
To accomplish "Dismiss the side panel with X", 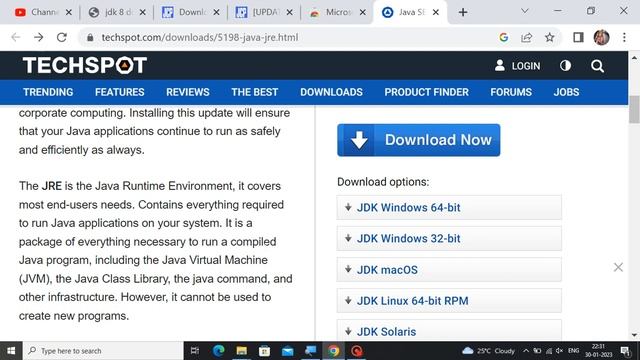I will coord(618,267).
